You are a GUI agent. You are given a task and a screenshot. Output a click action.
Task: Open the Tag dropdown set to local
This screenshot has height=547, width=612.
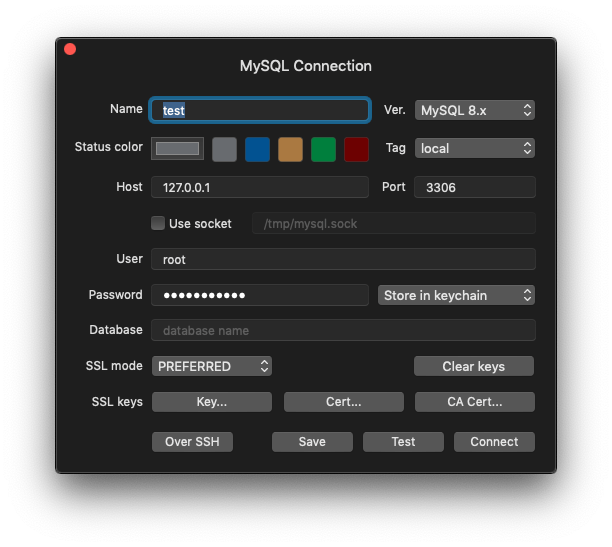point(475,148)
